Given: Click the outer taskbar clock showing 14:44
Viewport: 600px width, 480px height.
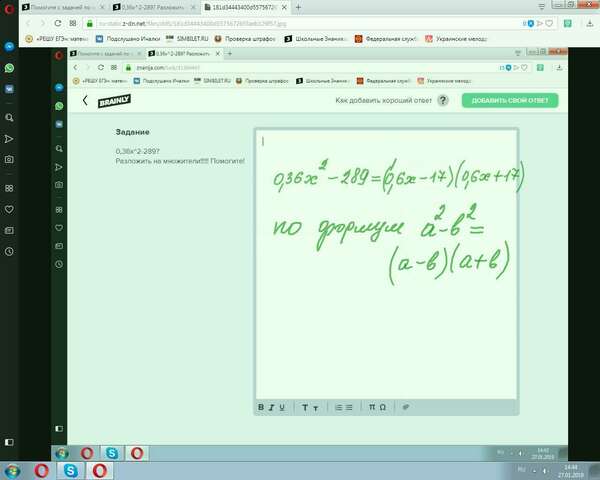Looking at the screenshot, I should [x=571, y=471].
